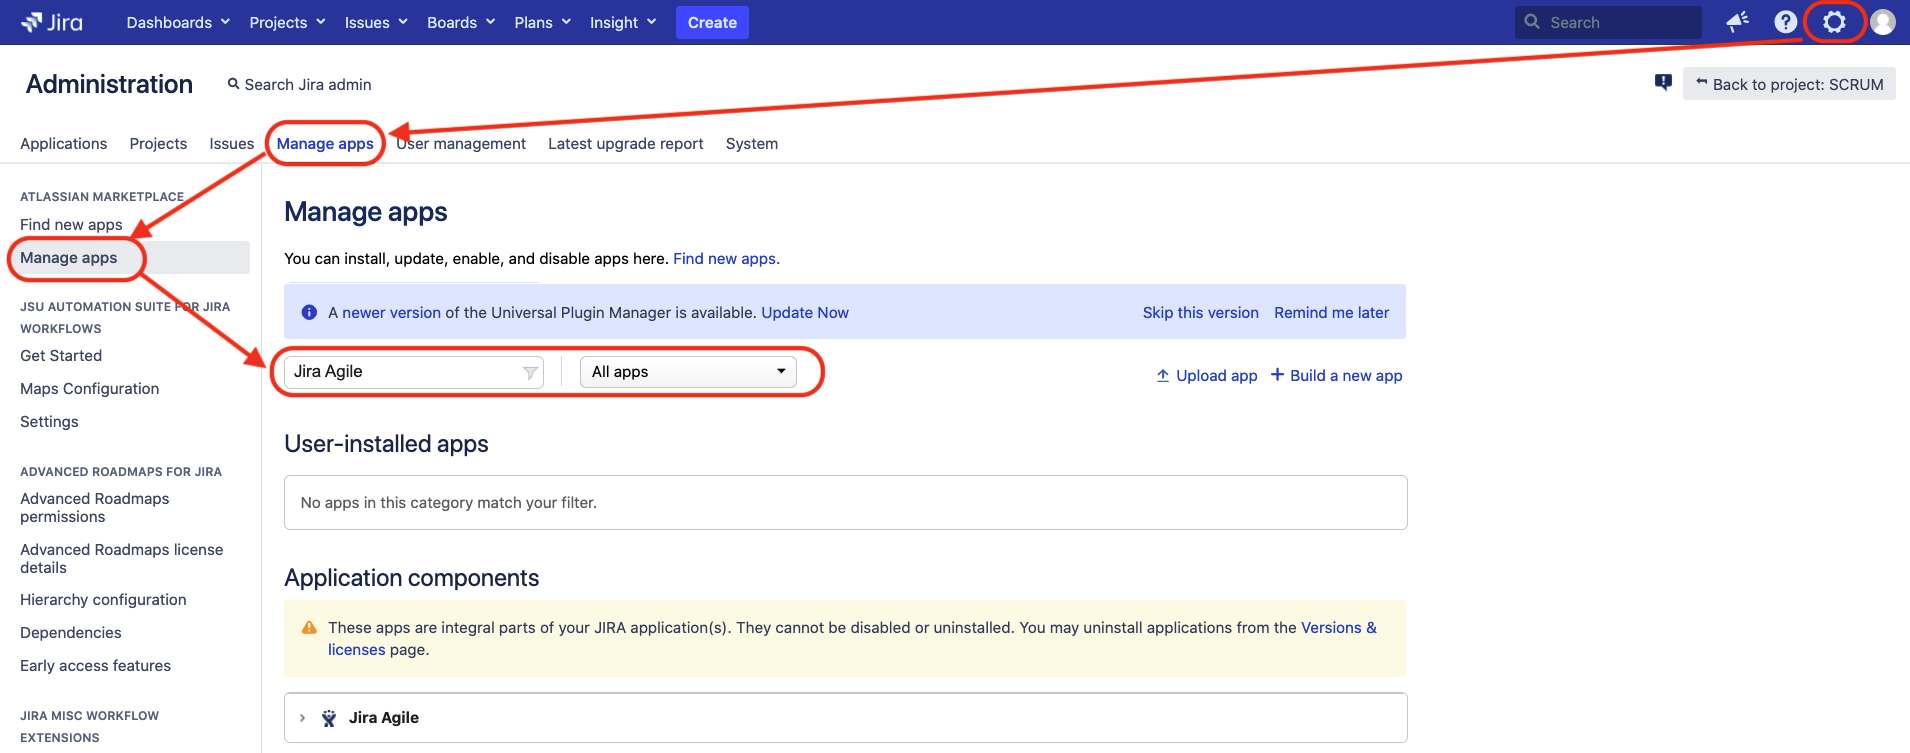
Task: Switch to the Applications tab
Action: click(x=64, y=144)
